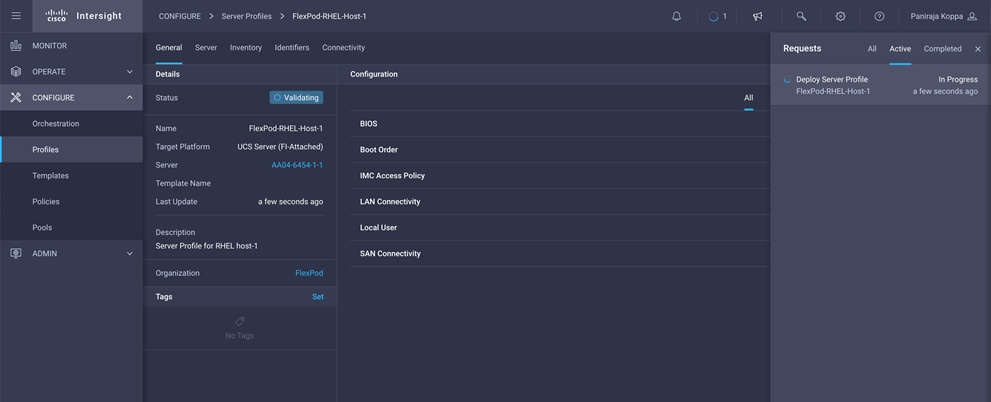The height and width of the screenshot is (402, 991).
Task: Click the ADMIN monitor icon
Action: click(16, 253)
